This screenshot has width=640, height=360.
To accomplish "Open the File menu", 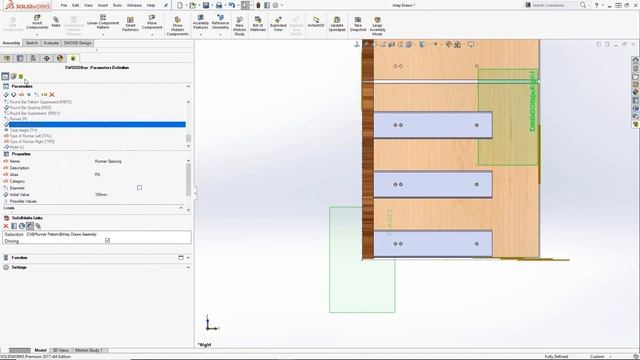I will 64,5.
